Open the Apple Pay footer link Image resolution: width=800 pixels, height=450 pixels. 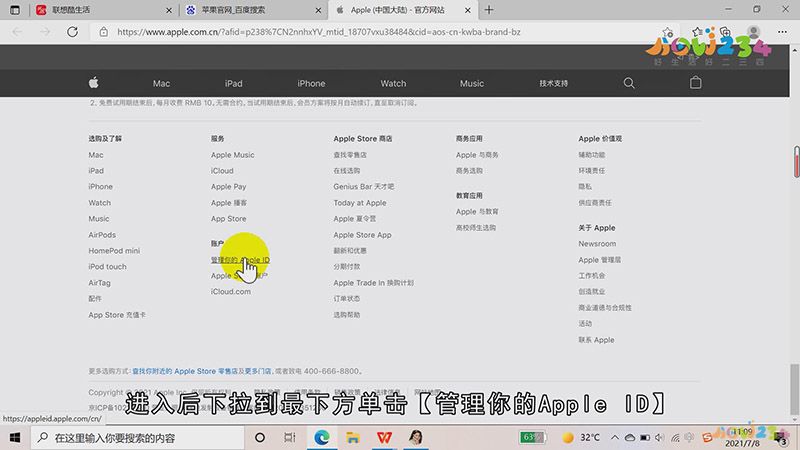(229, 187)
